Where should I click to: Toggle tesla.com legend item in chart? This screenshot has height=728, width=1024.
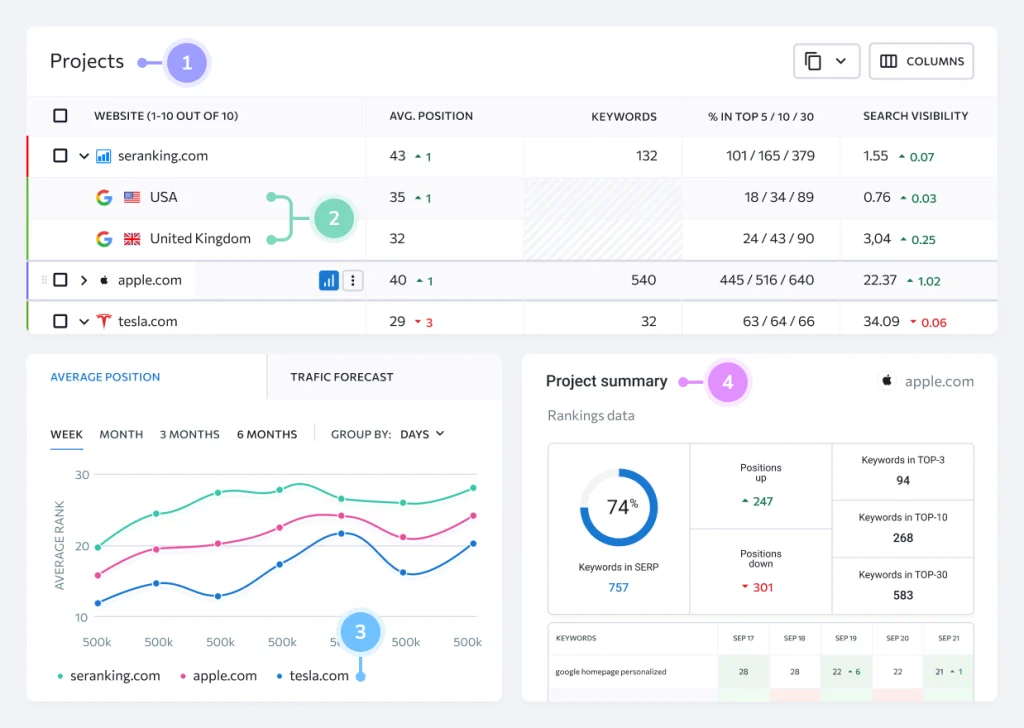click(x=313, y=676)
